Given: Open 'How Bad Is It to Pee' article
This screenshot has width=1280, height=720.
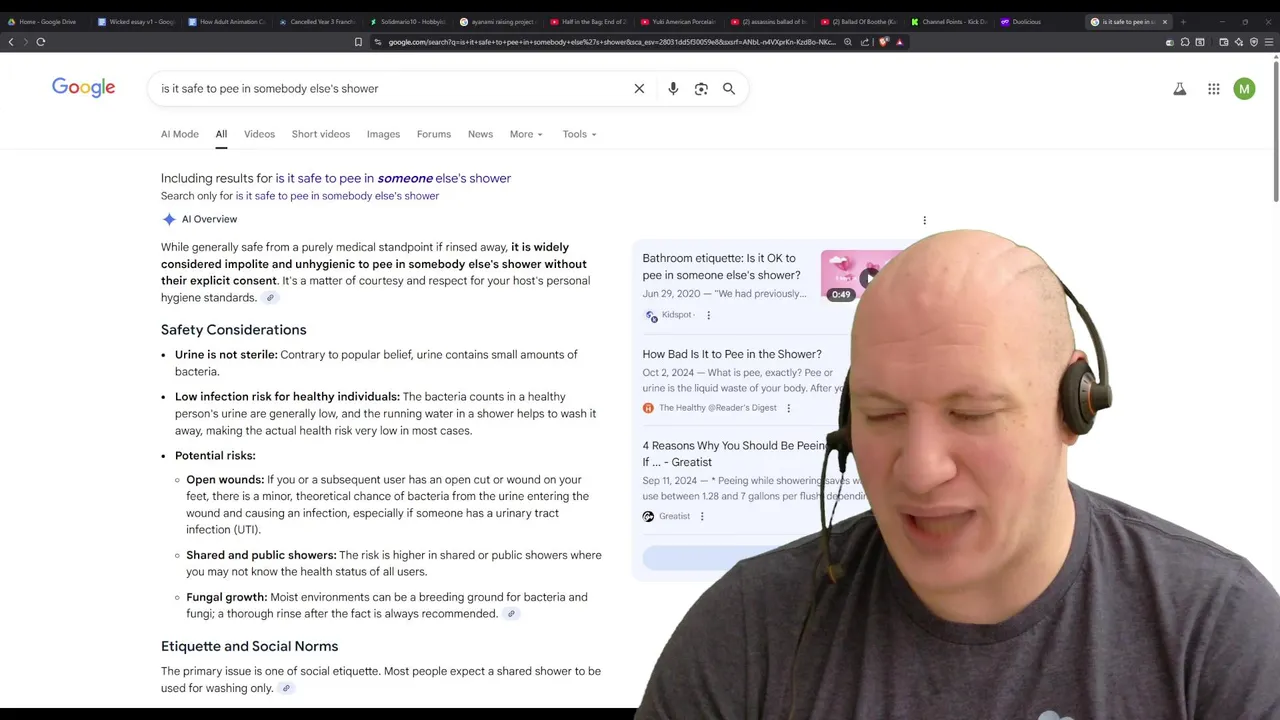Looking at the screenshot, I should coord(732,354).
